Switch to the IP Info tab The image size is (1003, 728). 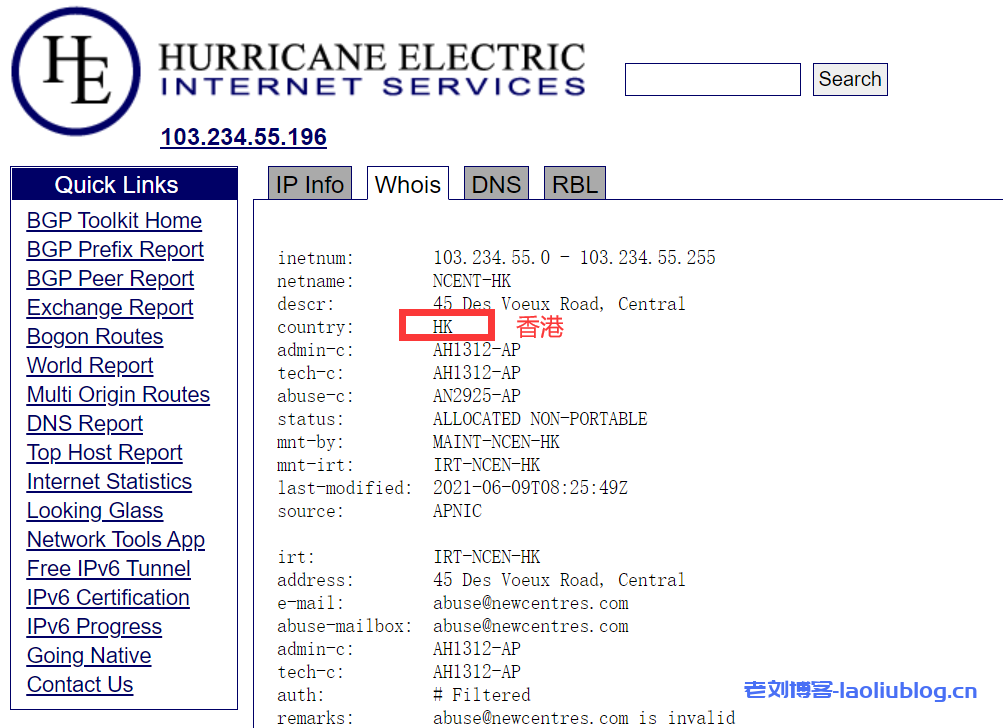click(x=310, y=185)
